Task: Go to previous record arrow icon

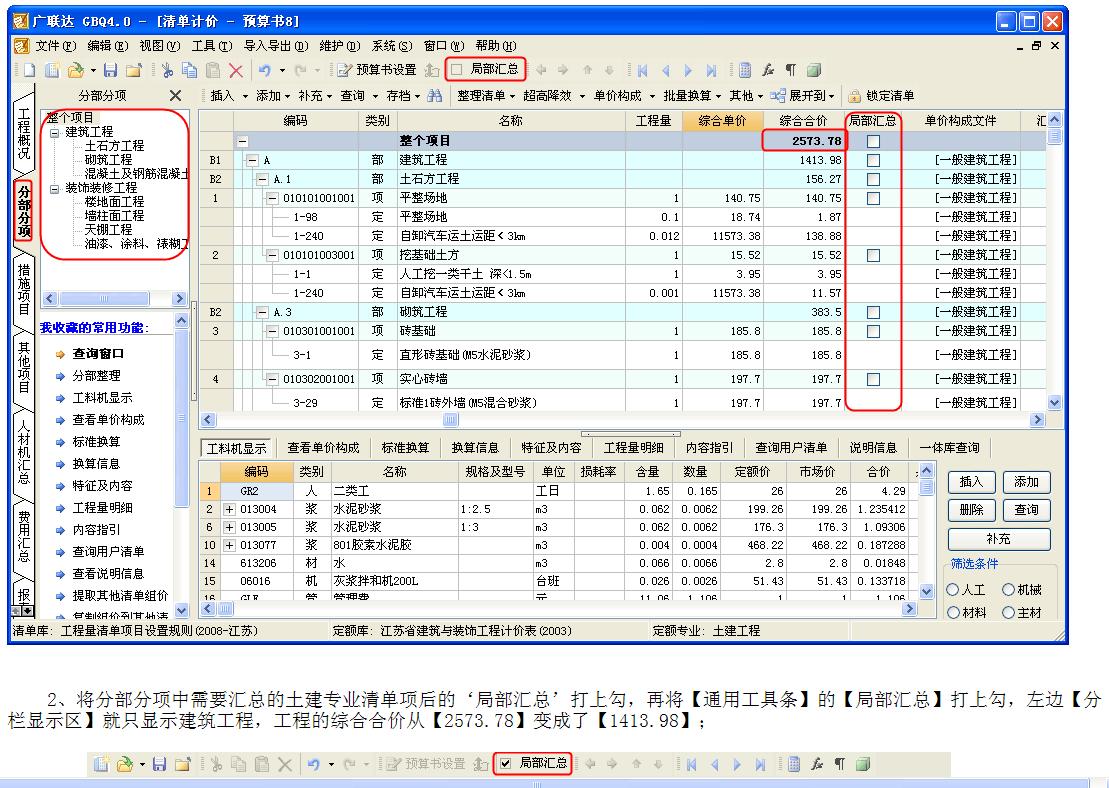Action: point(666,70)
